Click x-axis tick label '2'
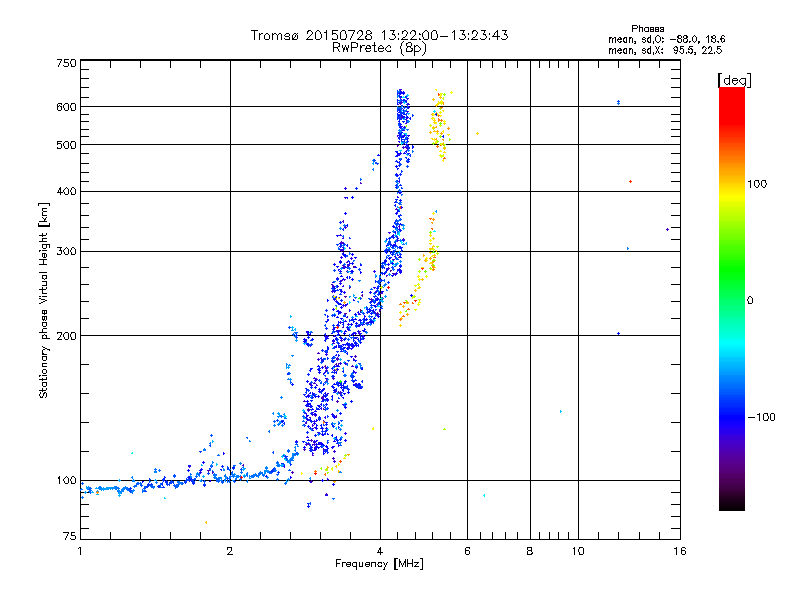Viewport: 800px width, 600px height. [x=230, y=551]
